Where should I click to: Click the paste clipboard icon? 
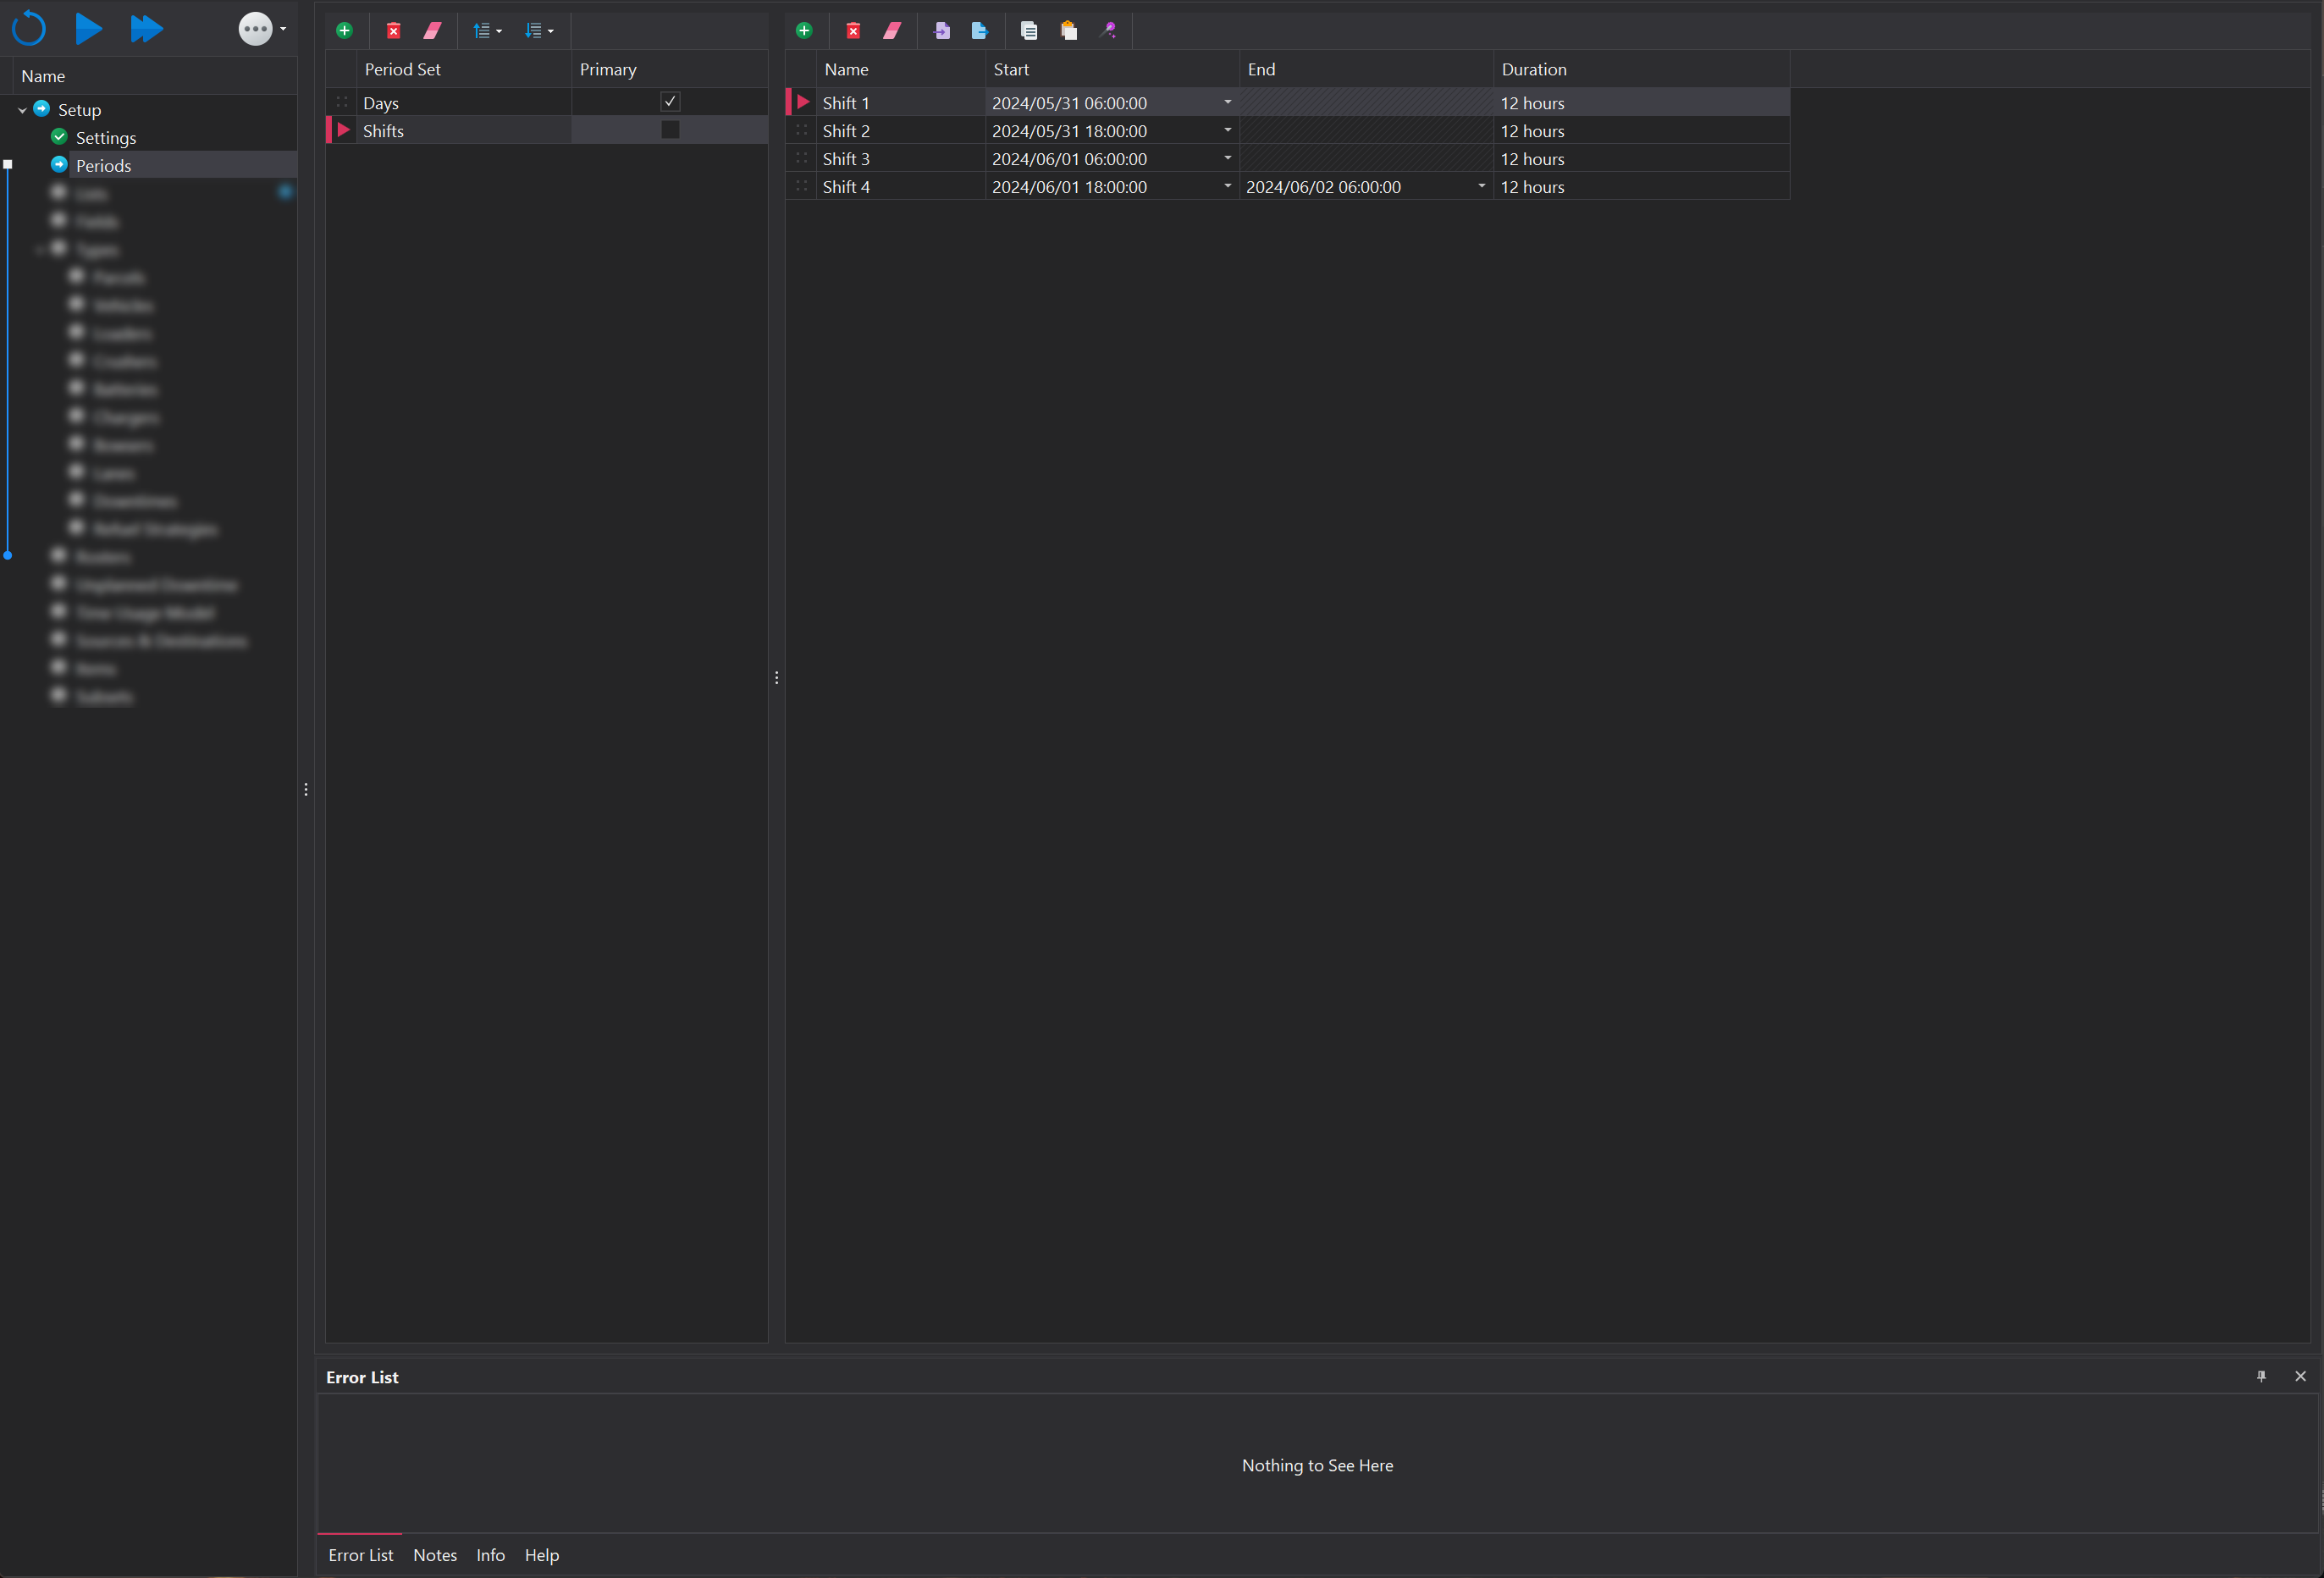click(1068, 30)
